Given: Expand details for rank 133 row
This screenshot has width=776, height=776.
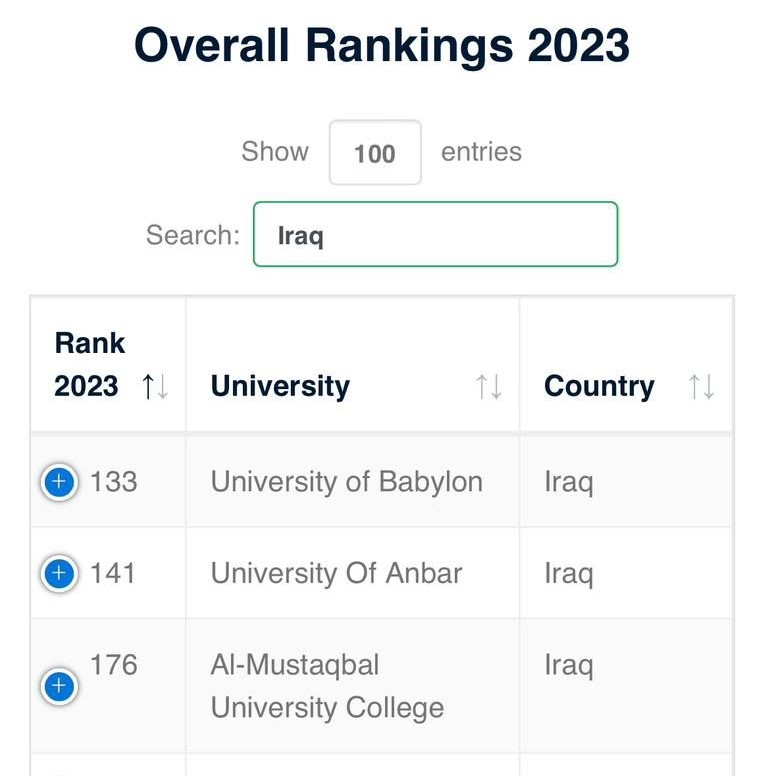Looking at the screenshot, I should click(59, 483).
